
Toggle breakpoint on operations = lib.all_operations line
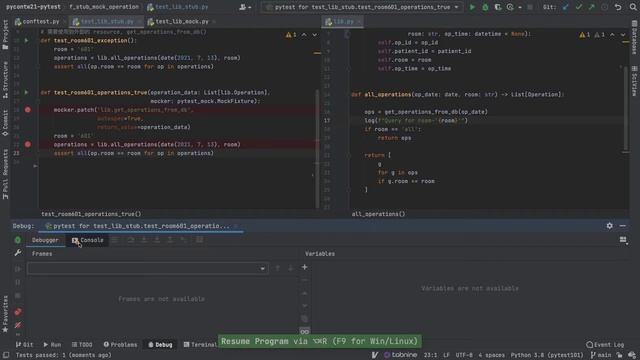[x=27, y=144]
